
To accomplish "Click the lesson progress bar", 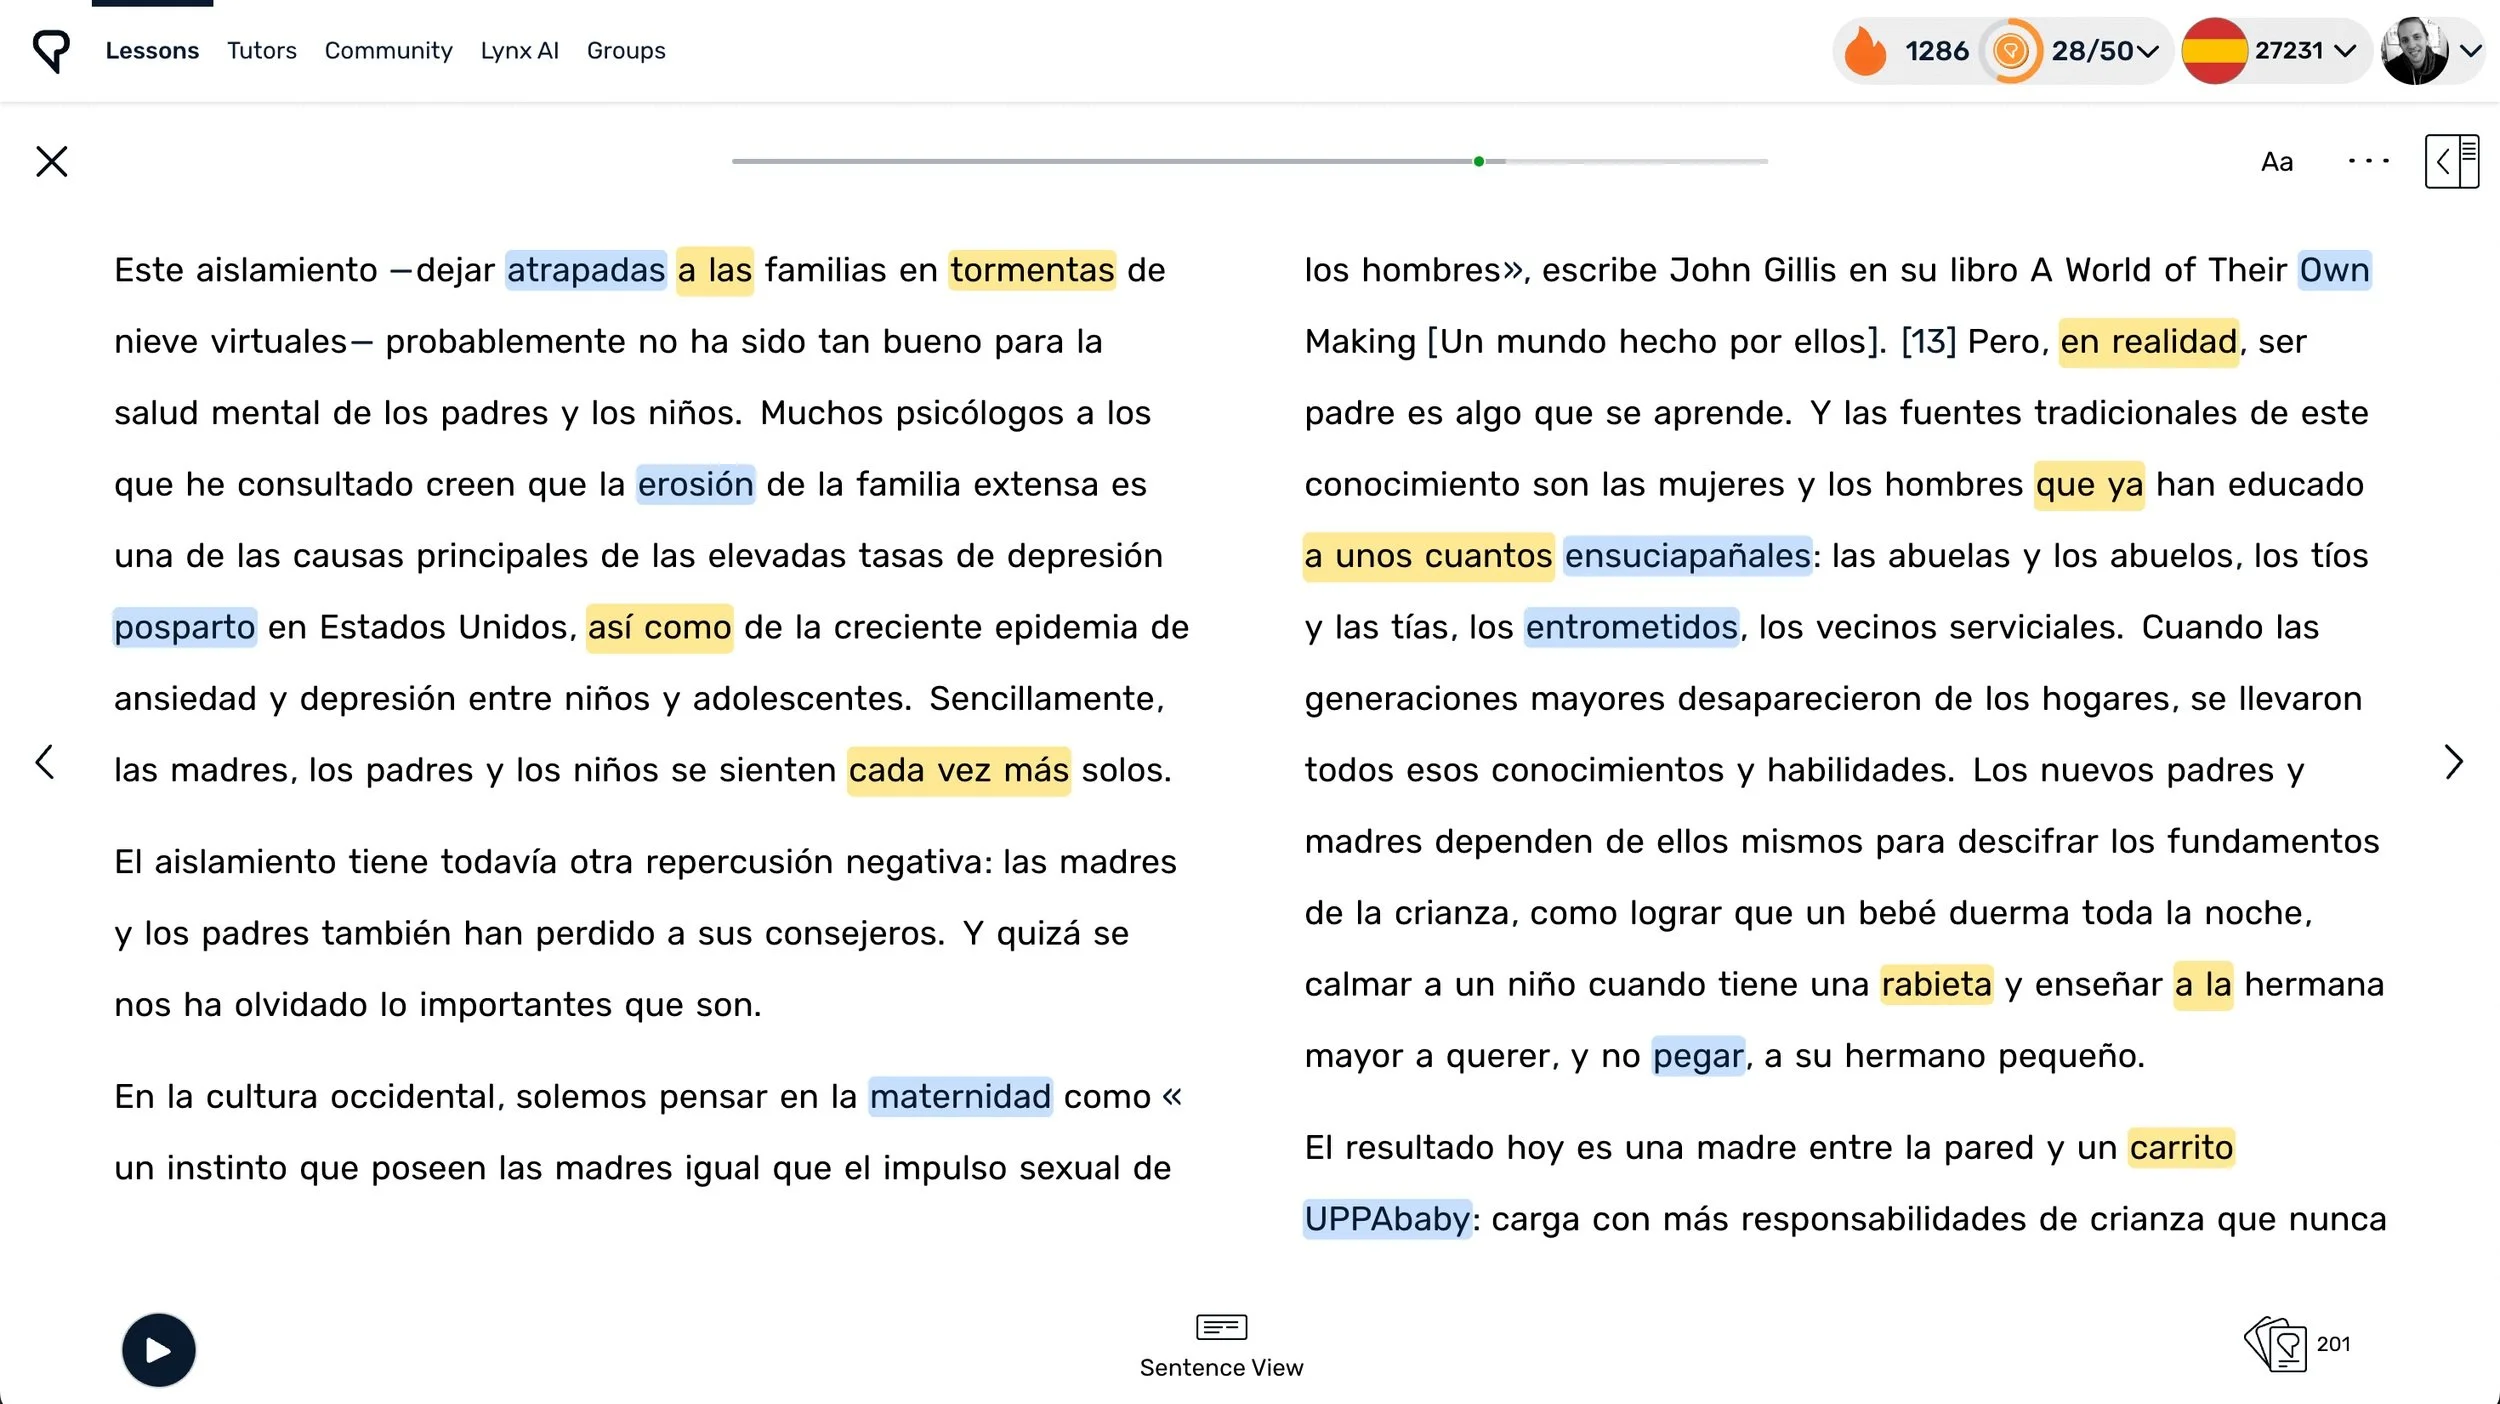I will click(x=1249, y=161).
